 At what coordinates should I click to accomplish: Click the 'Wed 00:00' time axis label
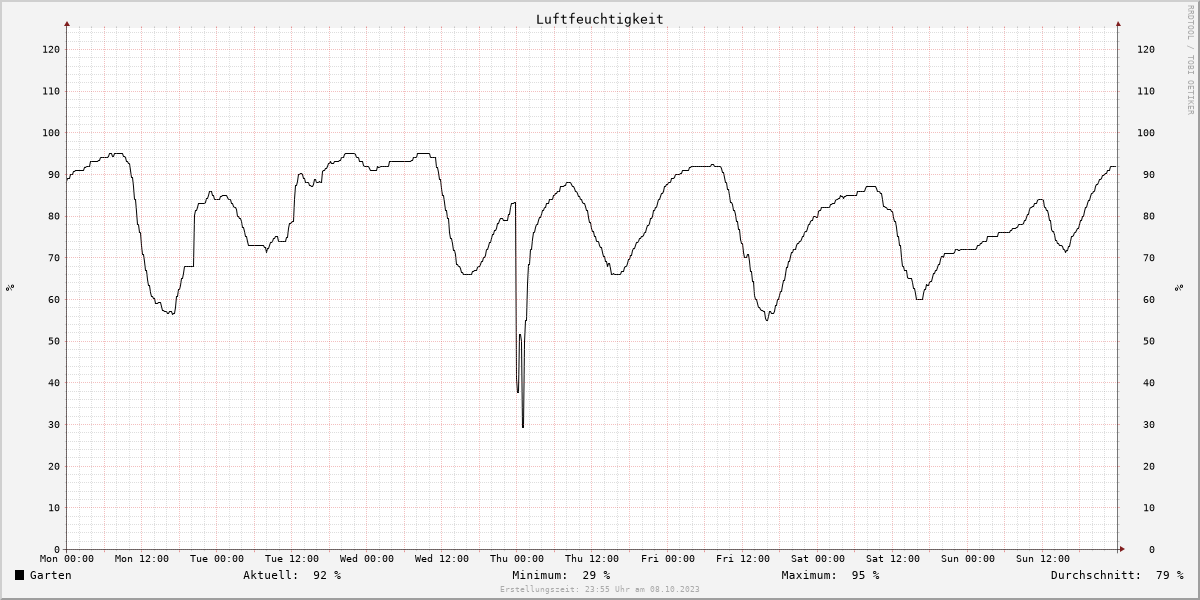coord(367,559)
